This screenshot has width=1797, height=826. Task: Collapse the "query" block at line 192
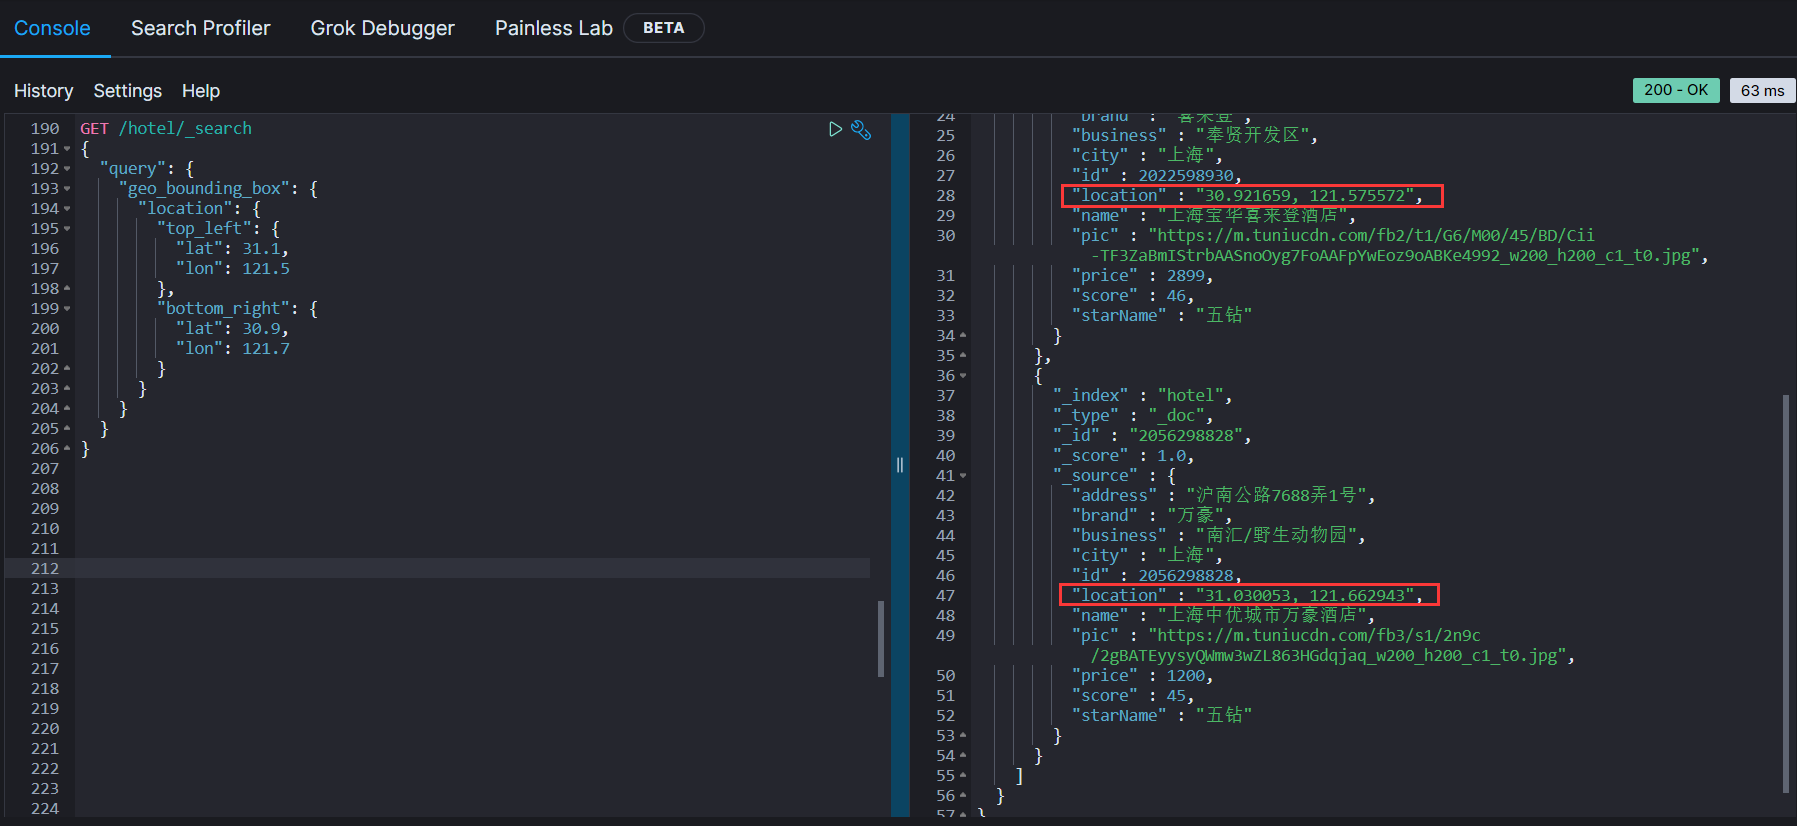tap(67, 169)
